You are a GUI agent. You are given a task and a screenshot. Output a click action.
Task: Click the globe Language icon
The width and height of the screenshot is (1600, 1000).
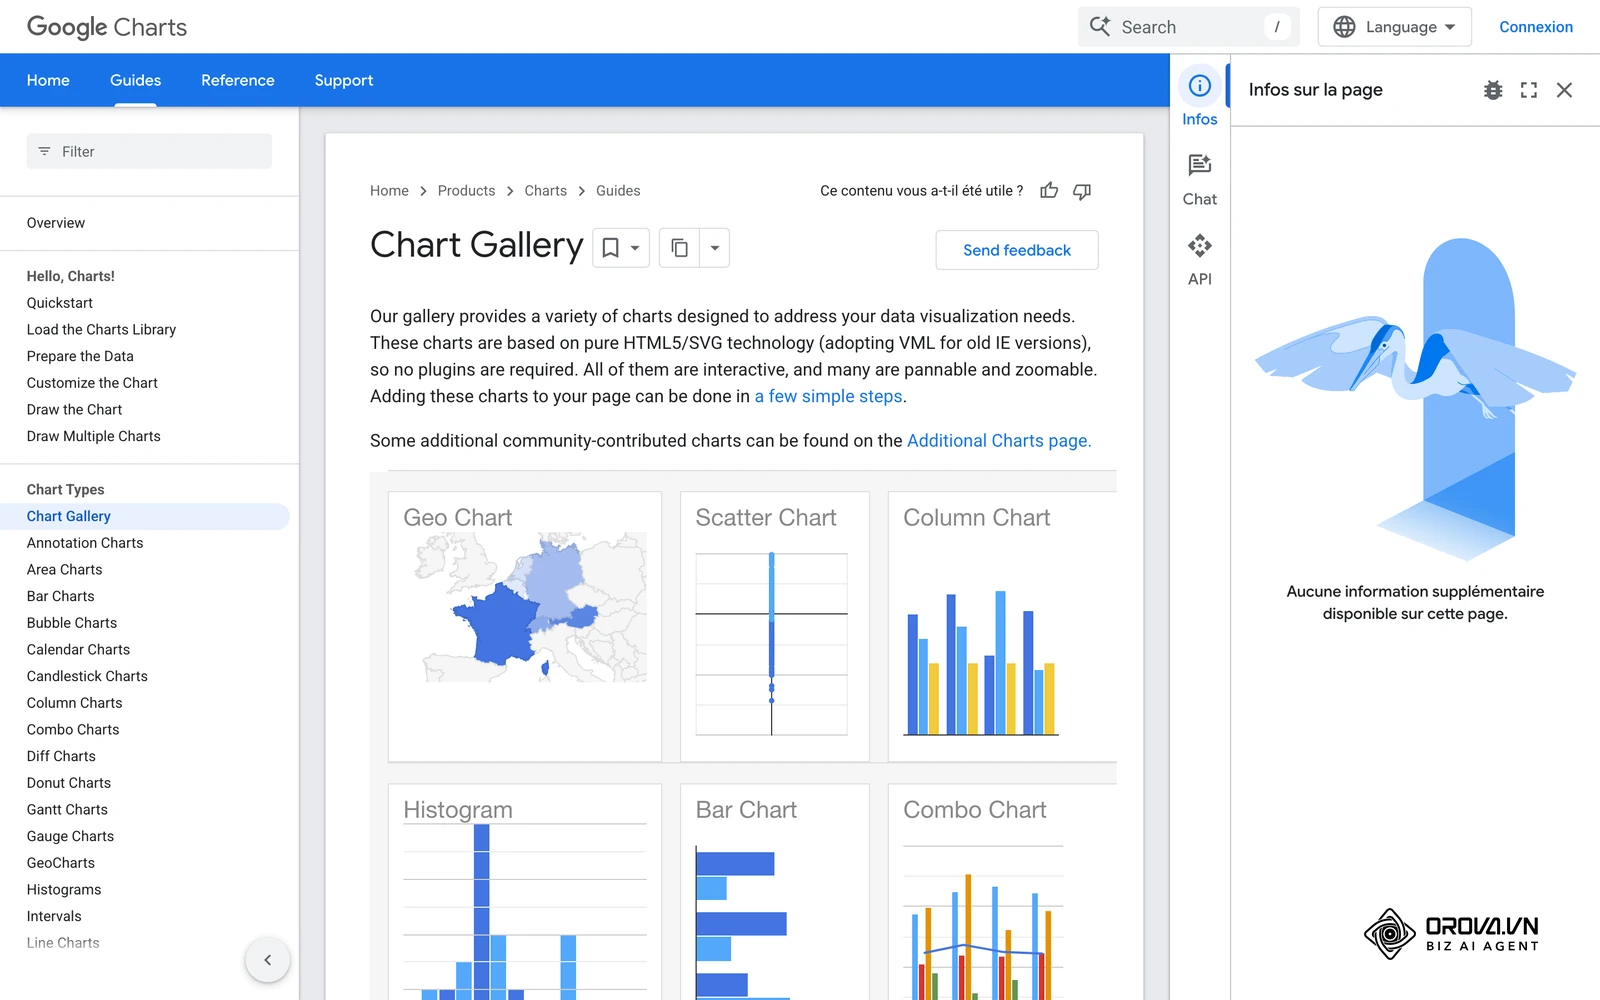(1345, 27)
